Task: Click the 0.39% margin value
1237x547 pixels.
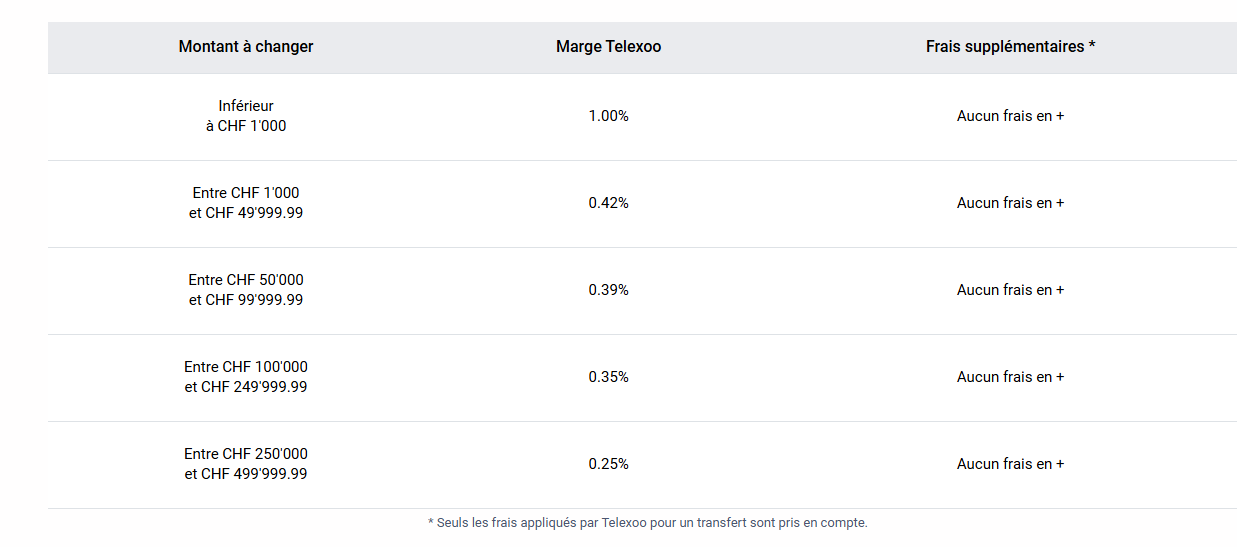Action: 608,290
